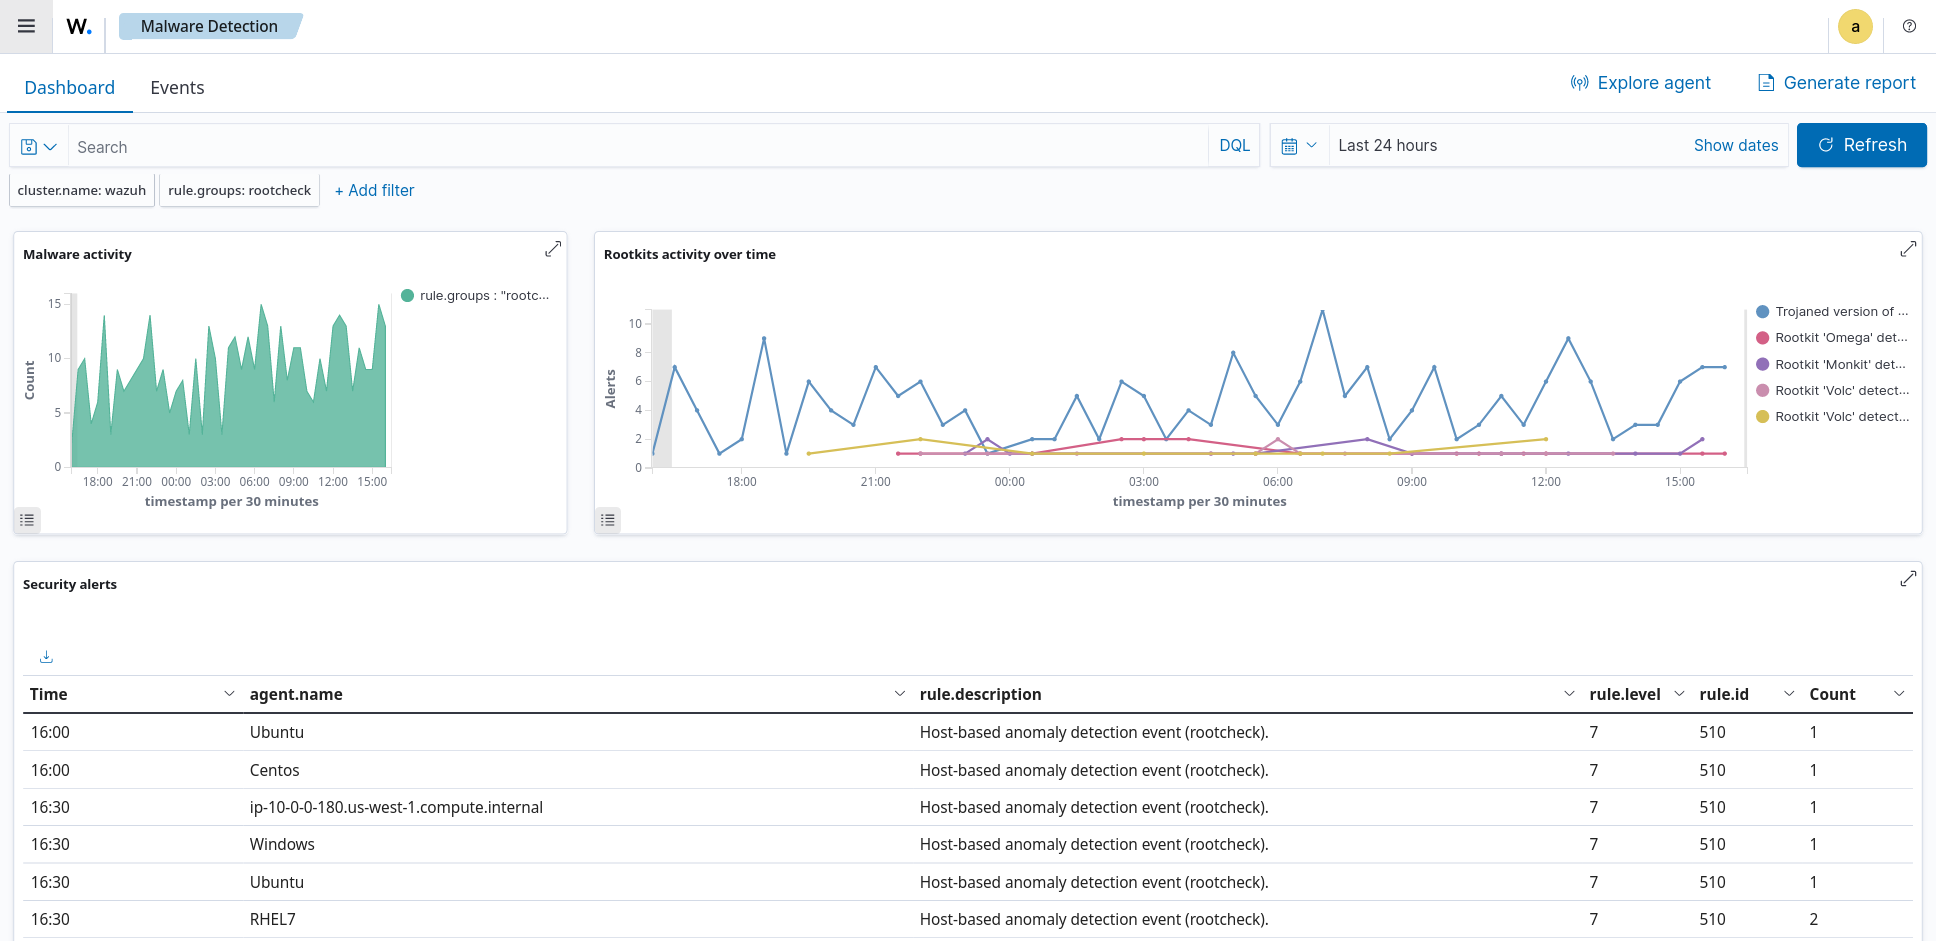Expand the Time column sort menu
This screenshot has height=941, width=1936.
pyautogui.click(x=229, y=694)
